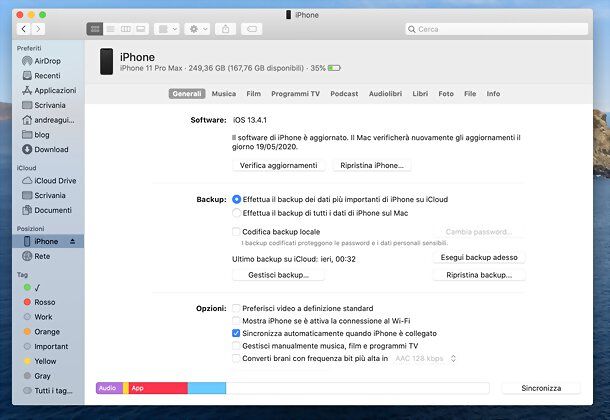610x420 pixels.
Task: Enable Gestisci manualmente musica, film checkbox
Action: coord(236,346)
